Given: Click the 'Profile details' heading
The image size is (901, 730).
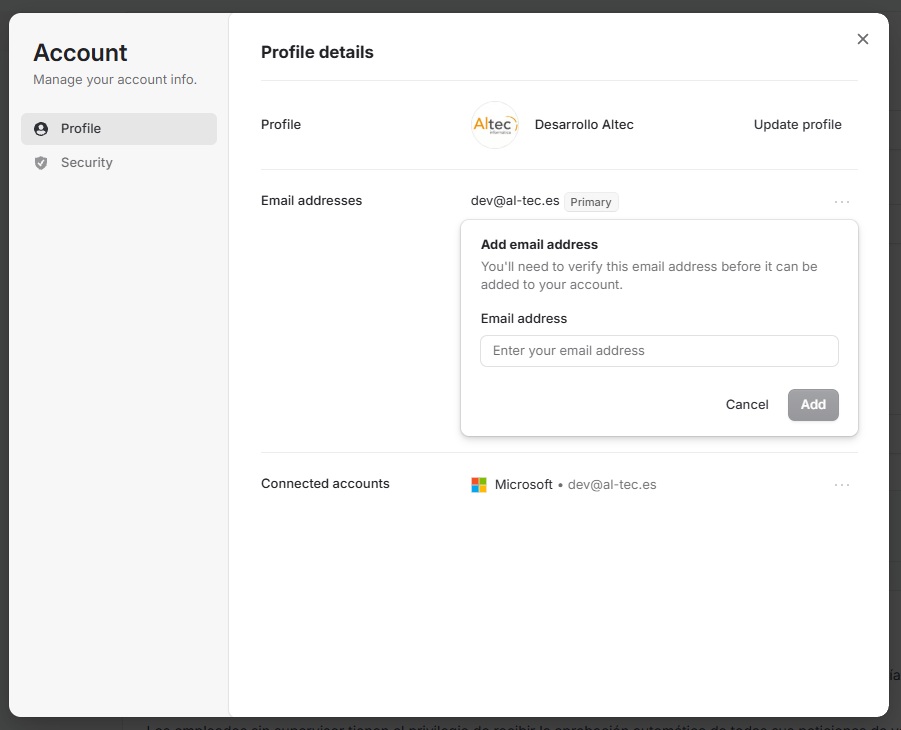Looking at the screenshot, I should point(317,53).
